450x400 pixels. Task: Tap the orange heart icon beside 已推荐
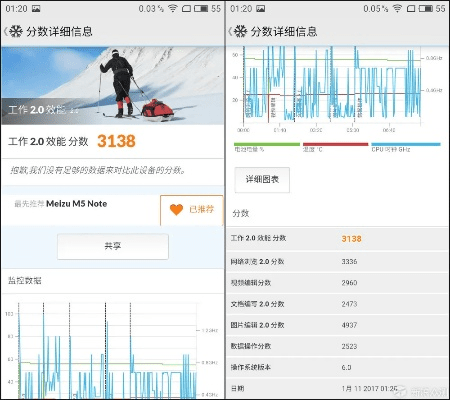(x=176, y=209)
